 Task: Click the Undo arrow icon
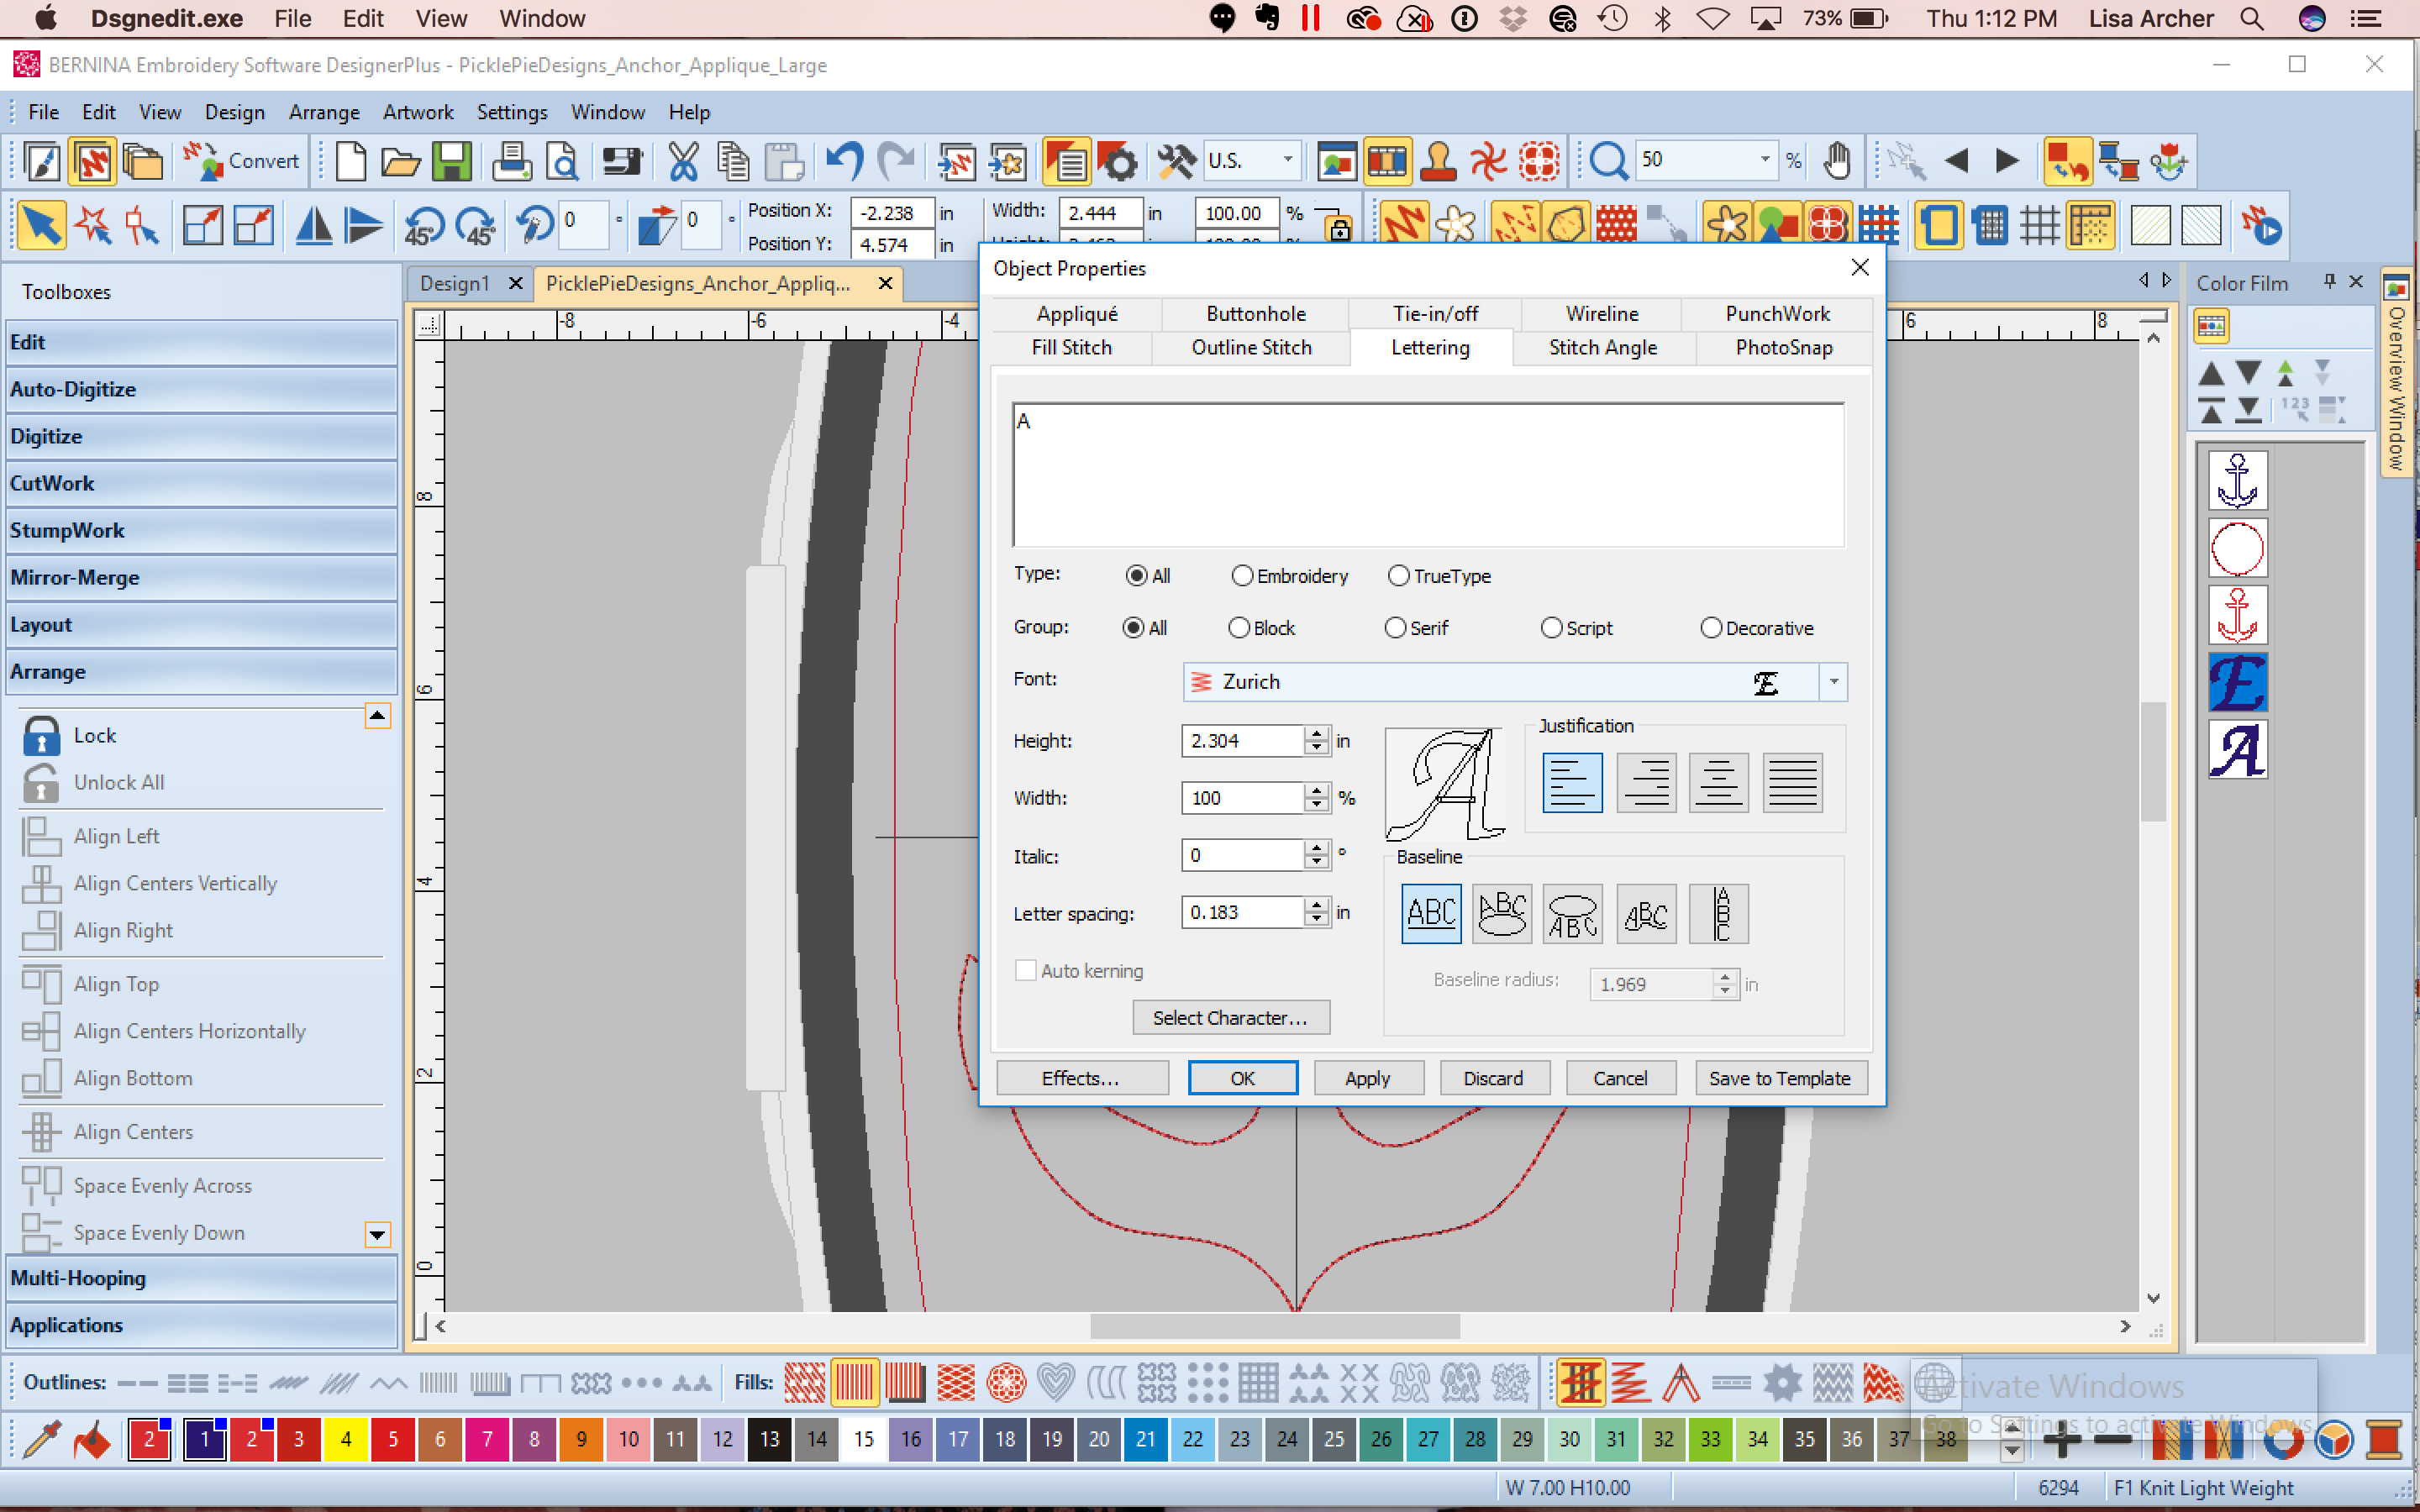(x=845, y=161)
